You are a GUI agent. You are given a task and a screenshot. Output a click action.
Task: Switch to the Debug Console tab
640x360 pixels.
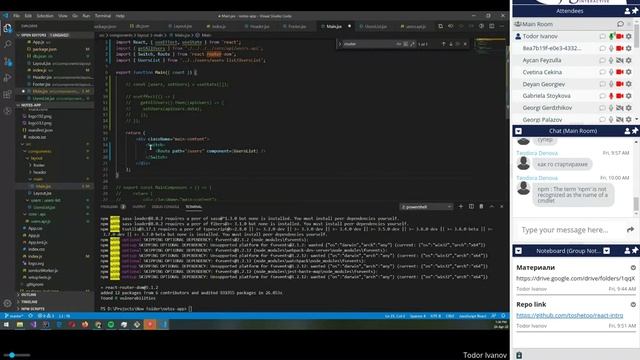165,207
